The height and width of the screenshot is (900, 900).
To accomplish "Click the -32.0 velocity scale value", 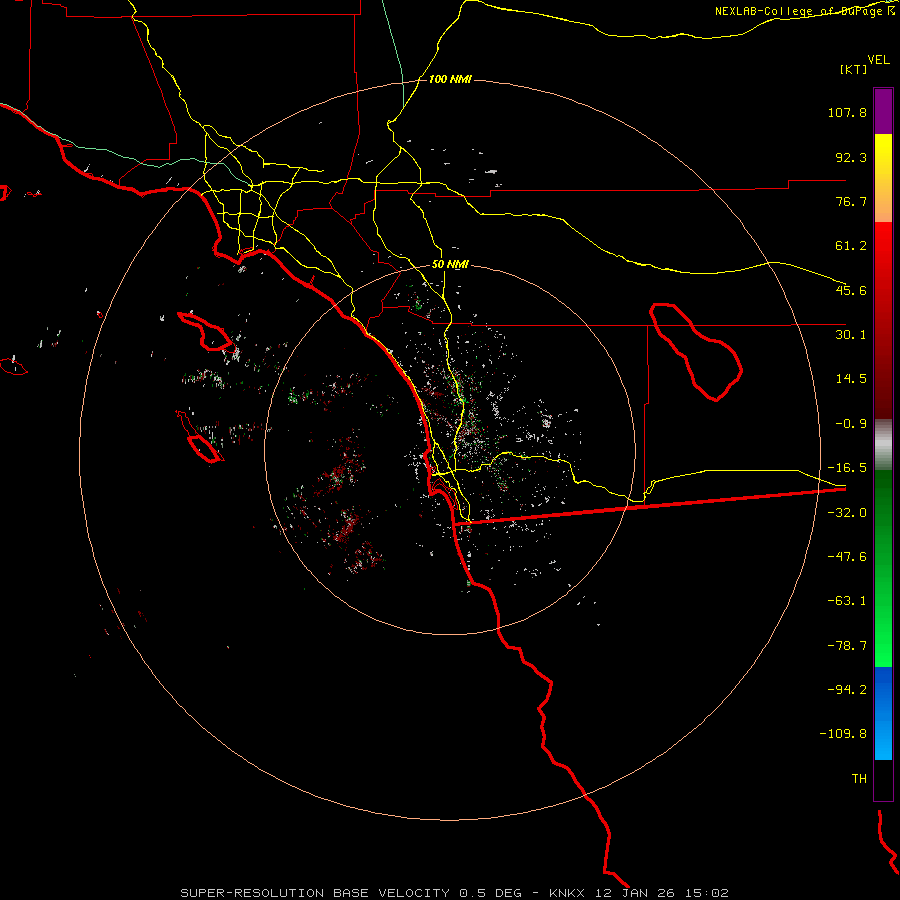I will point(847,513).
